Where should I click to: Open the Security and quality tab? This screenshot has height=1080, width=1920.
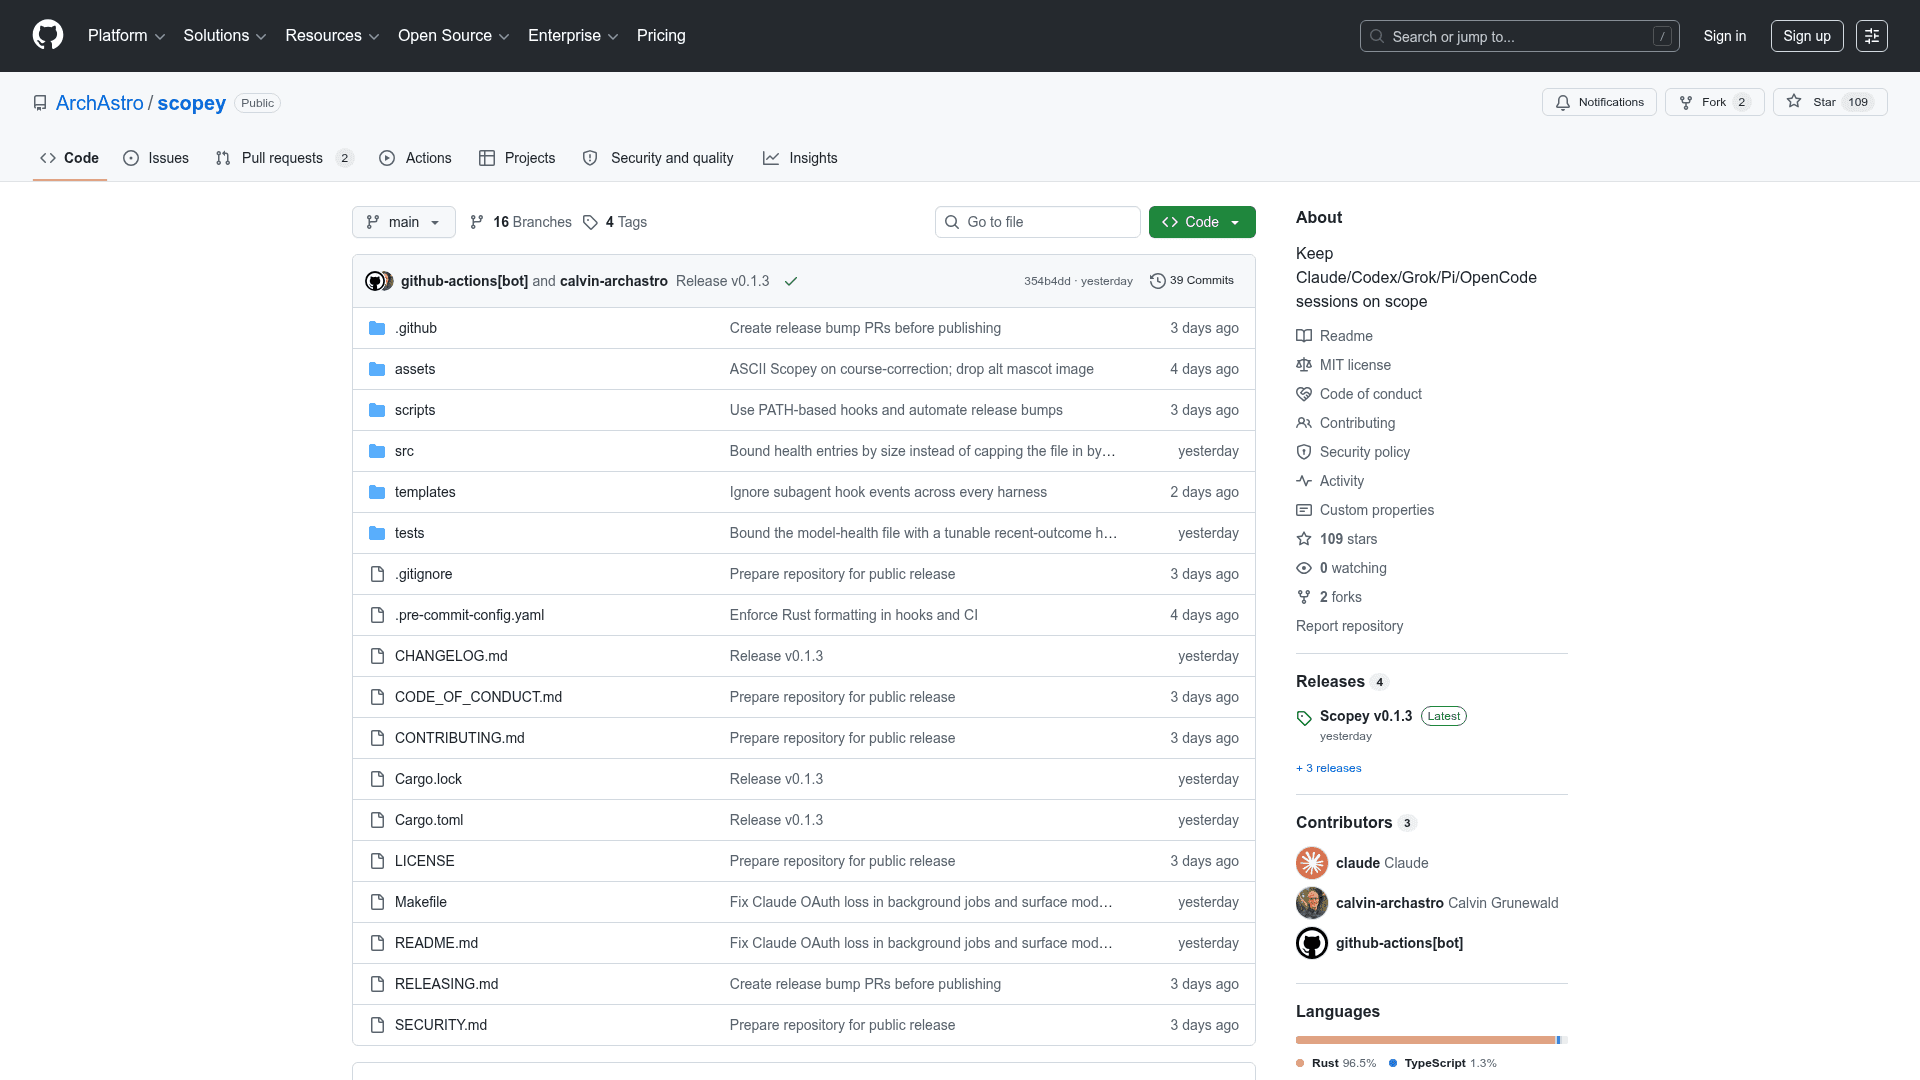click(658, 158)
